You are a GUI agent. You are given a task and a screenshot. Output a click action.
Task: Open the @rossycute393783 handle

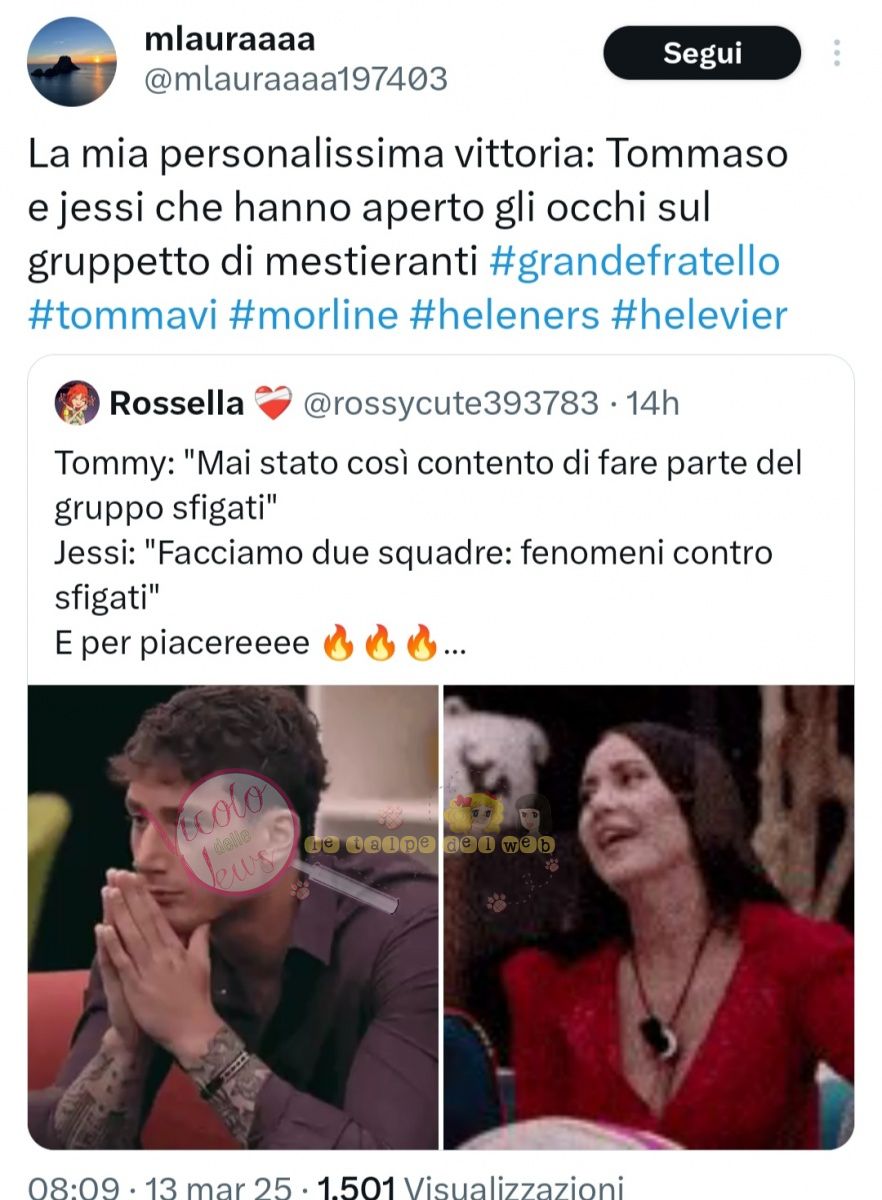(x=450, y=404)
